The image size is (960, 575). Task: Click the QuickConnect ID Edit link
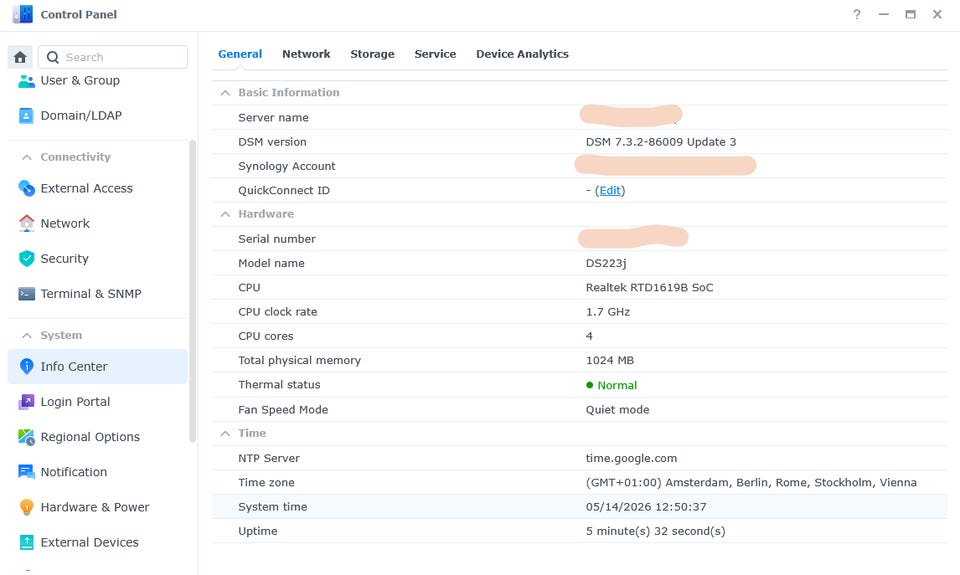tap(610, 190)
